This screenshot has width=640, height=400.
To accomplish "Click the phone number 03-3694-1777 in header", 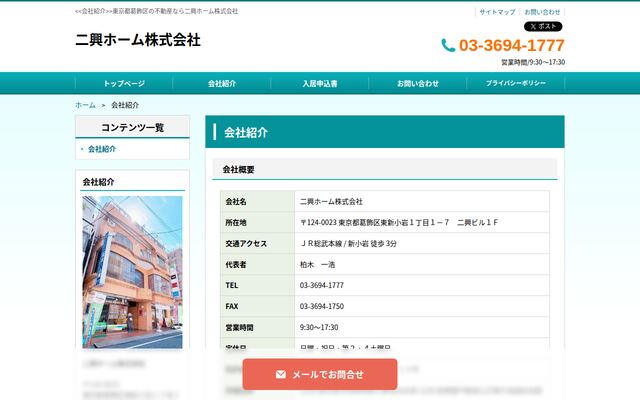I will 511,45.
